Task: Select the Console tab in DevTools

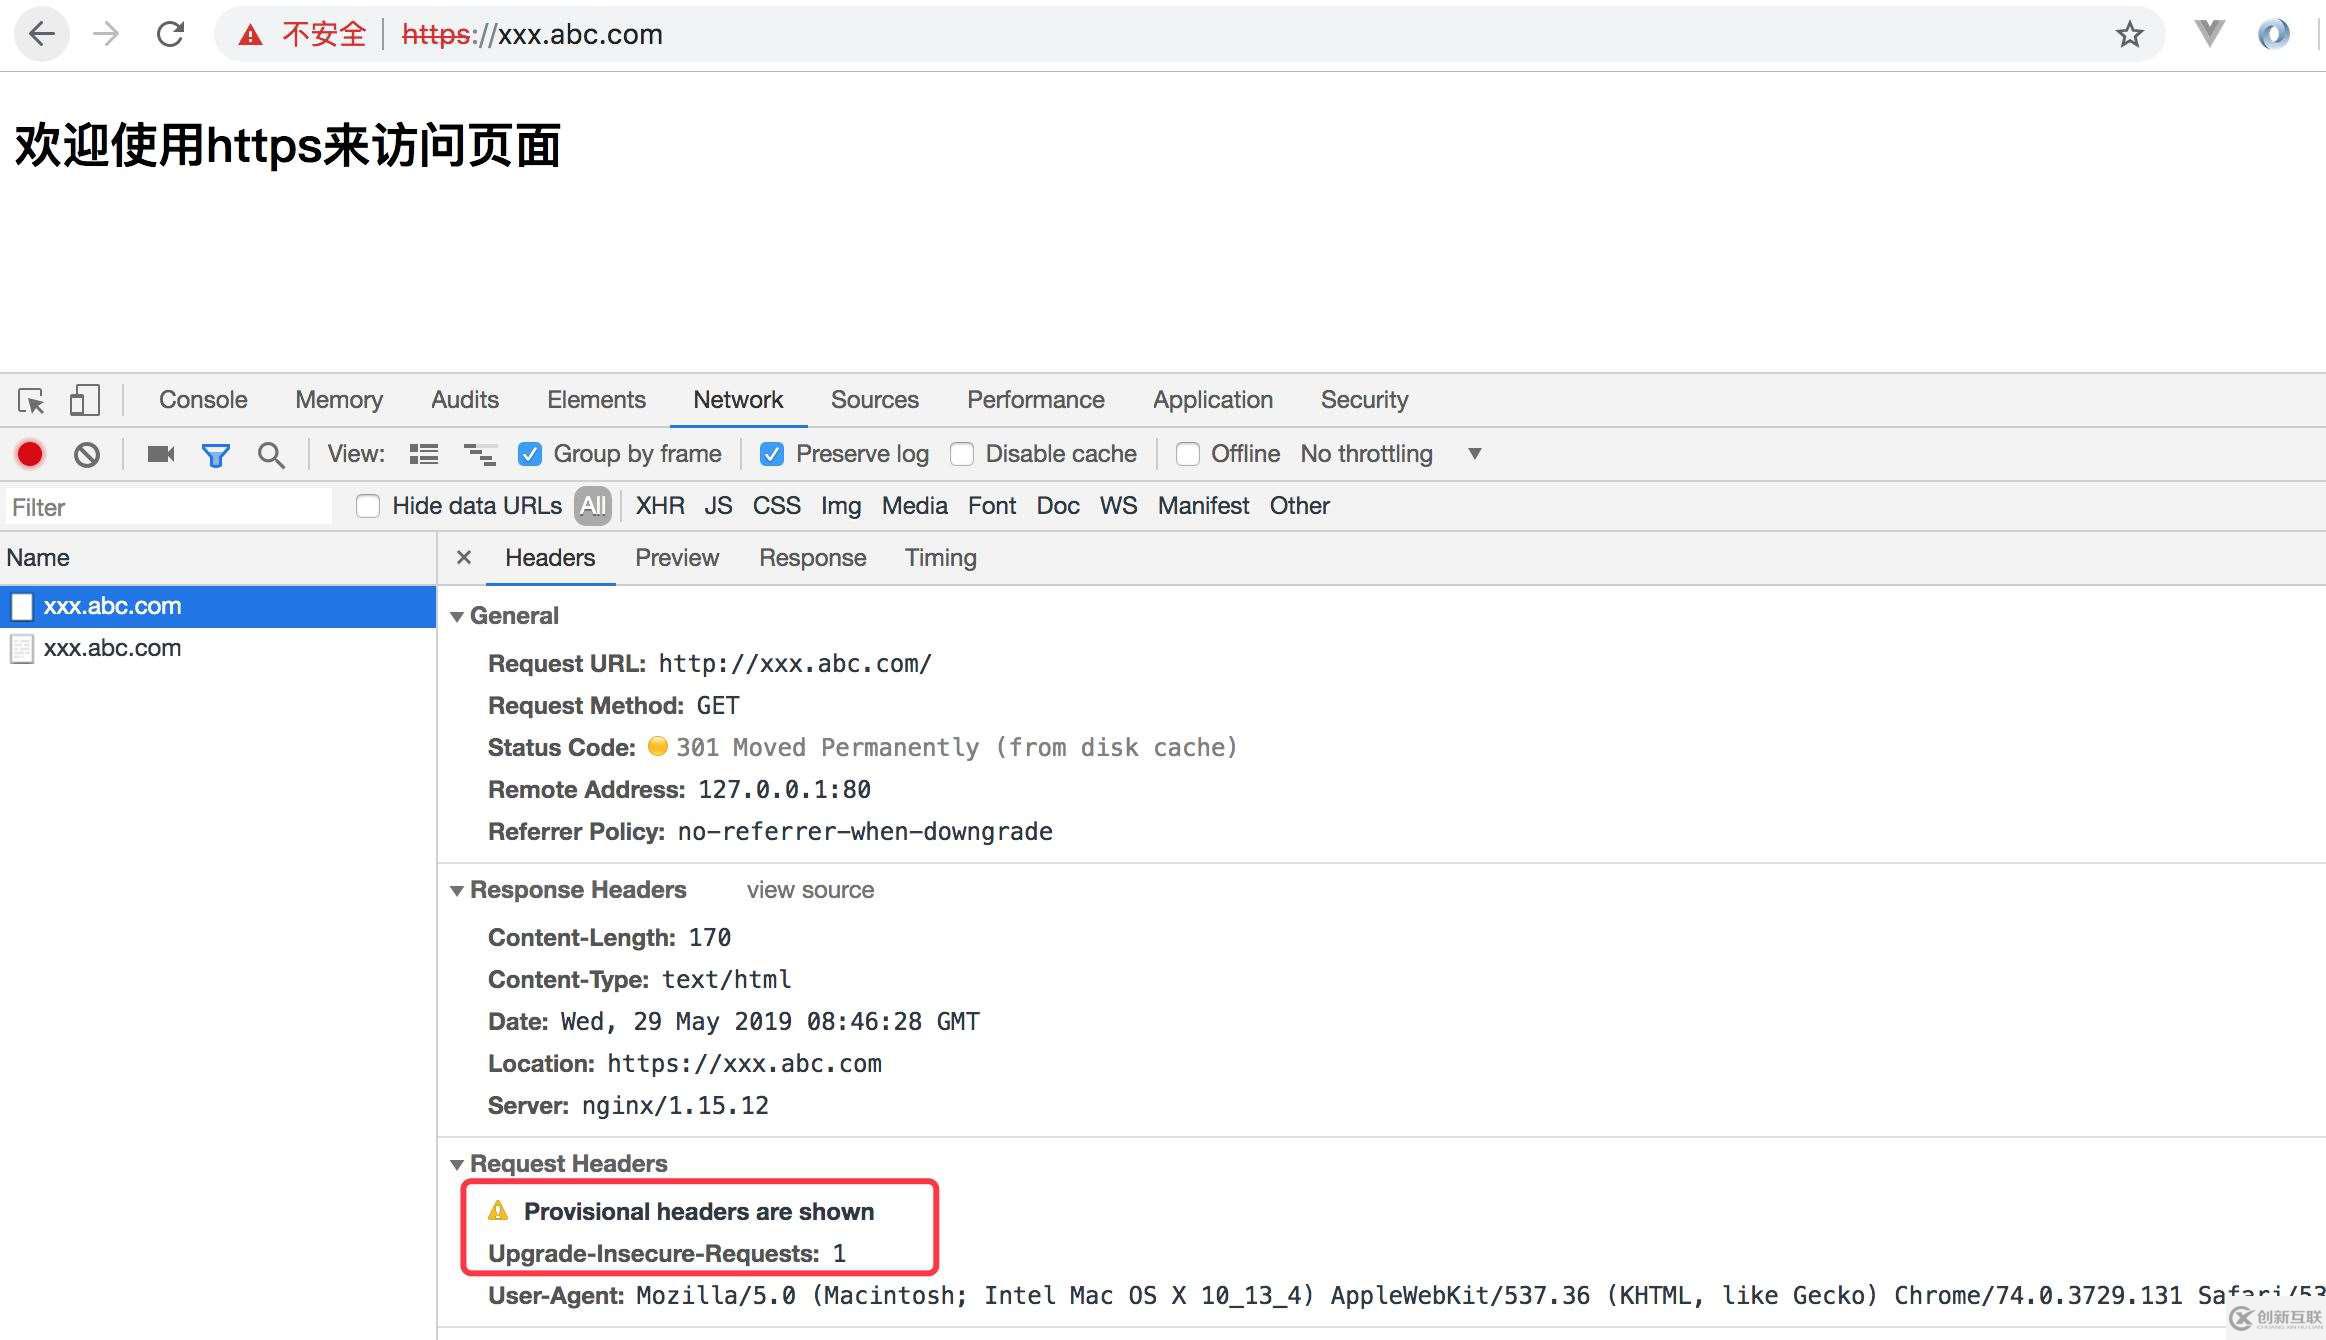Action: [203, 399]
